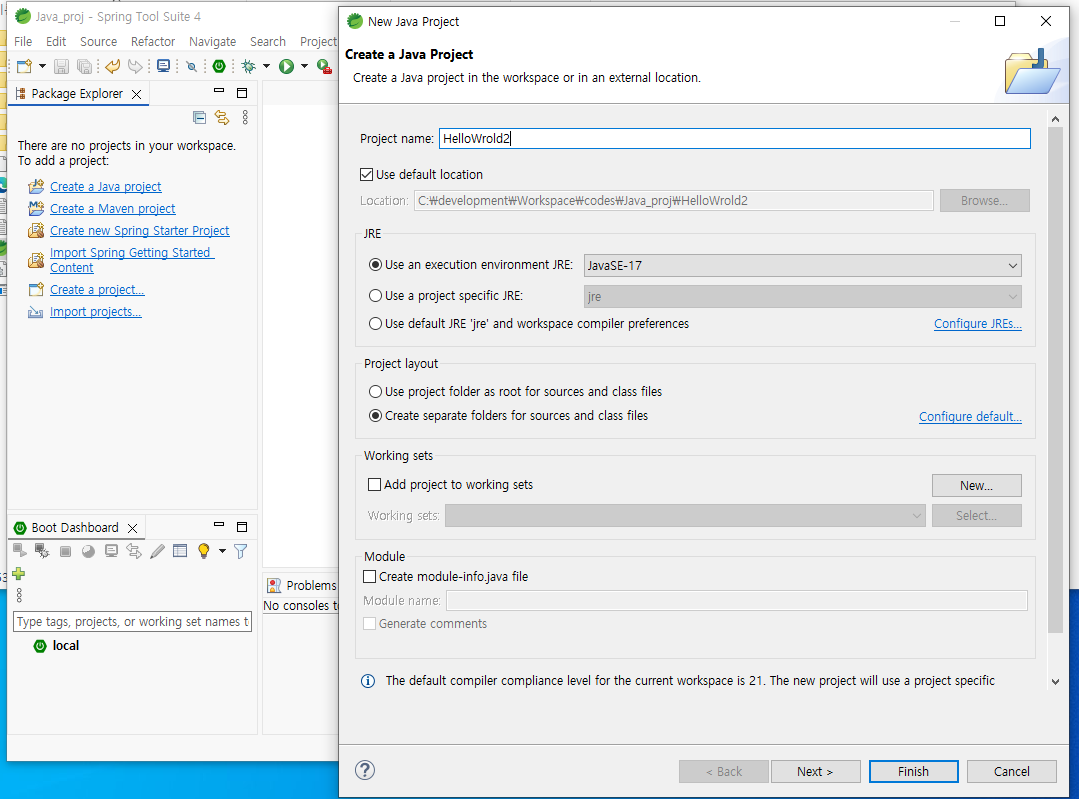1079x799 pixels.
Task: Toggle Link with Editor in Package Explorer
Action: (x=222, y=118)
